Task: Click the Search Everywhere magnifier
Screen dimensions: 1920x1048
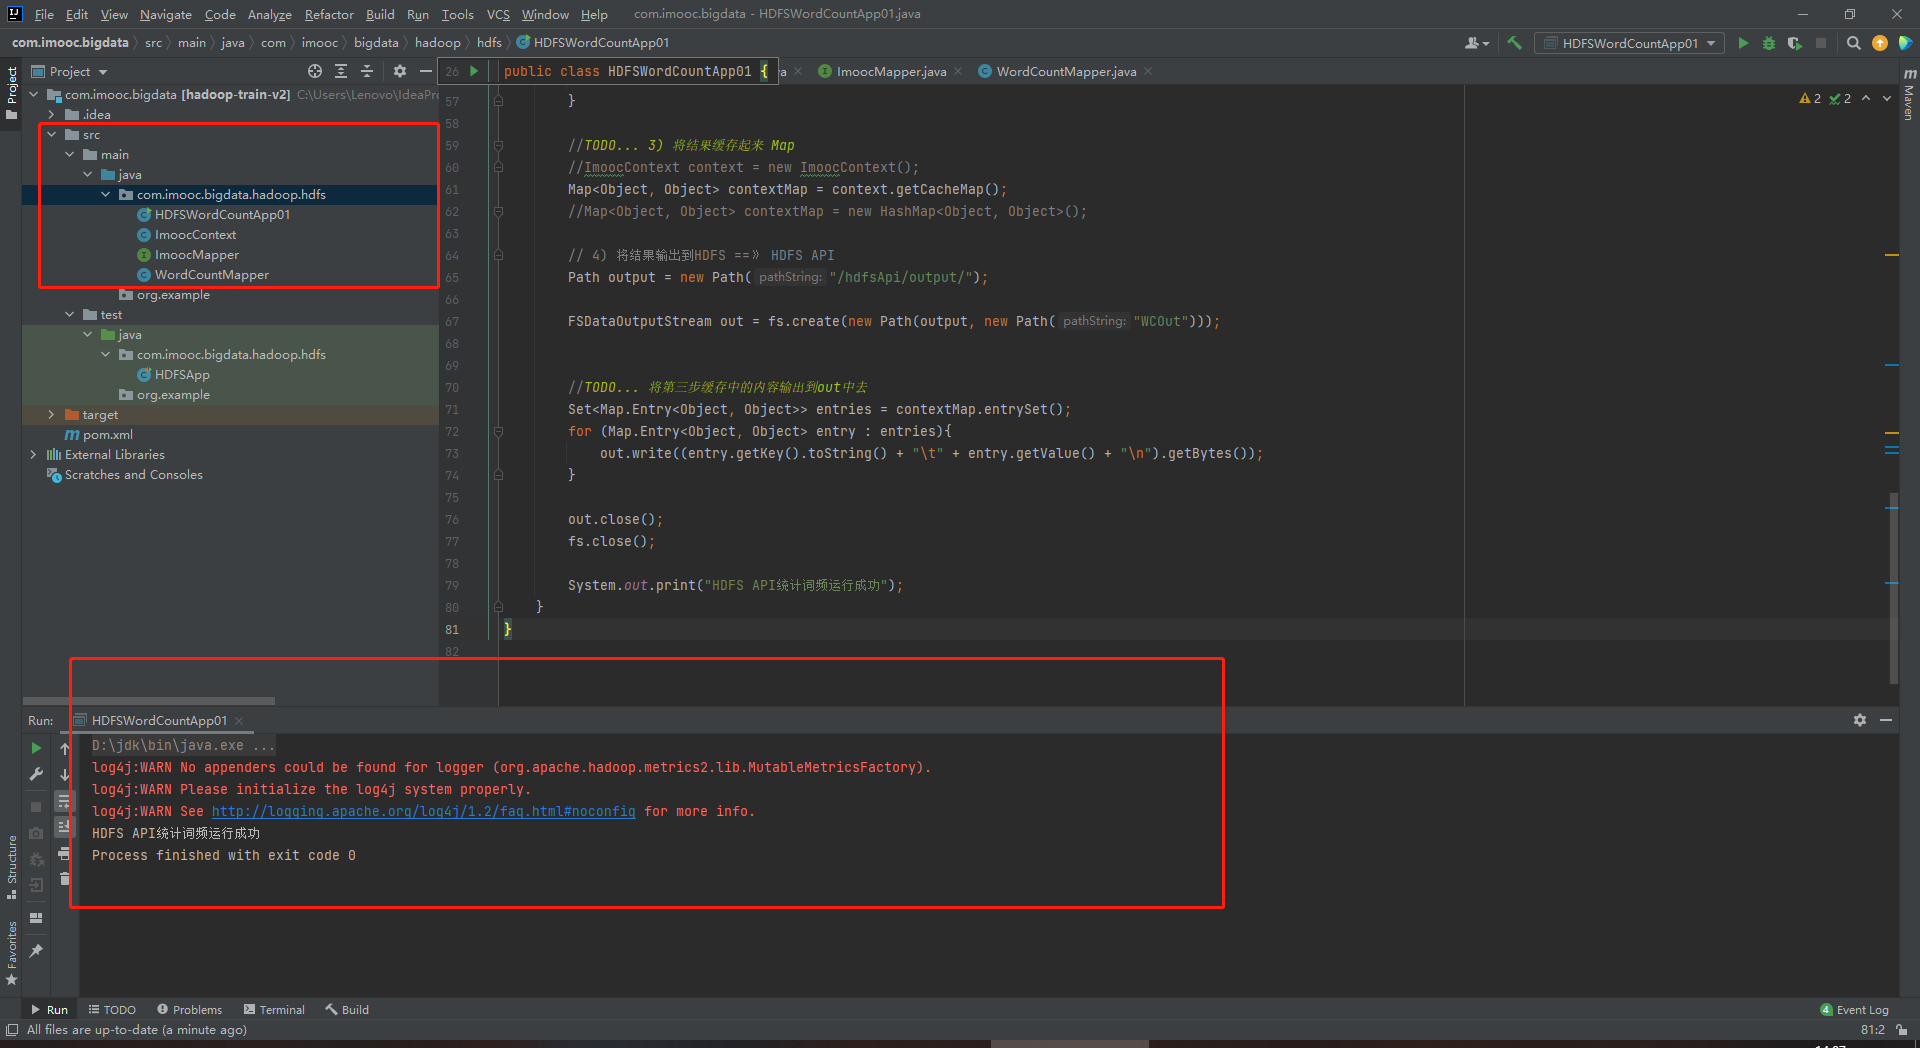Action: tap(1853, 43)
